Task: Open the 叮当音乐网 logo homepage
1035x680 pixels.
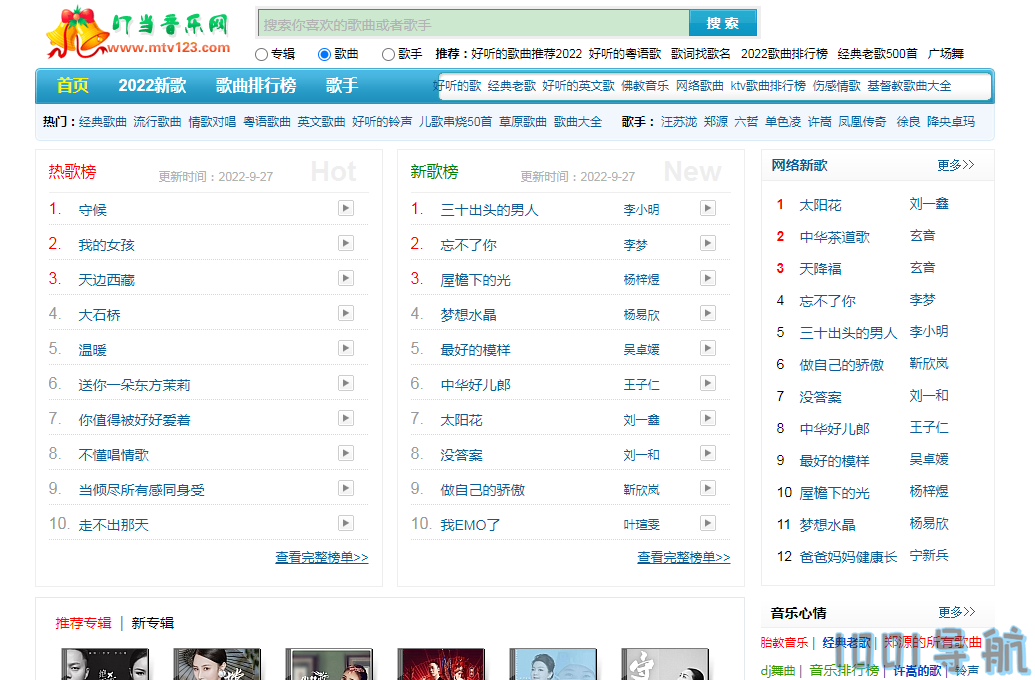Action: 138,33
